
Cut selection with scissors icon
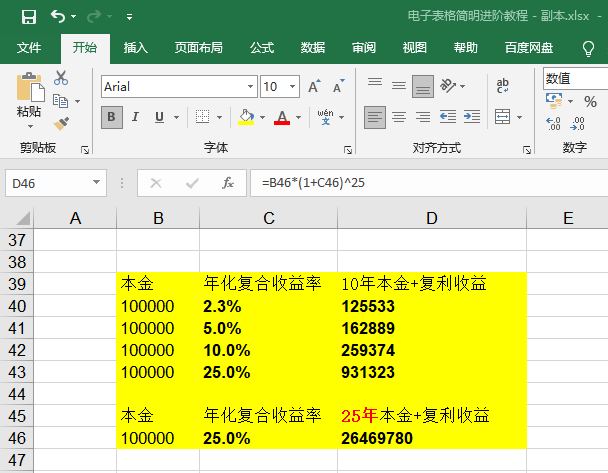pos(61,78)
